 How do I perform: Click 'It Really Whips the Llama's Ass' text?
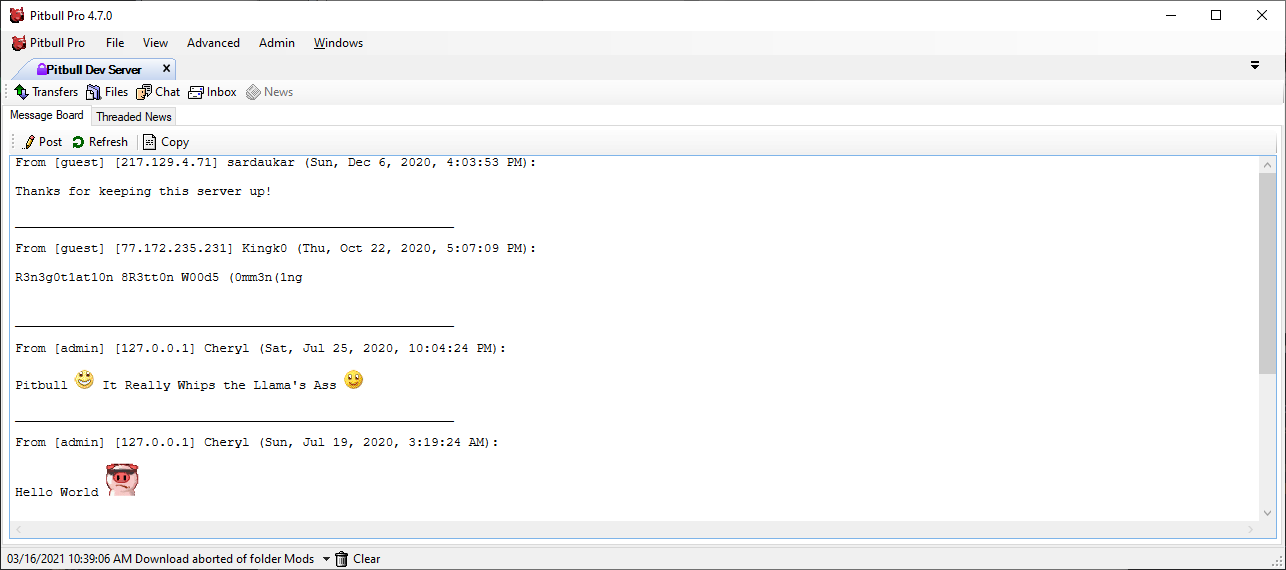point(220,385)
